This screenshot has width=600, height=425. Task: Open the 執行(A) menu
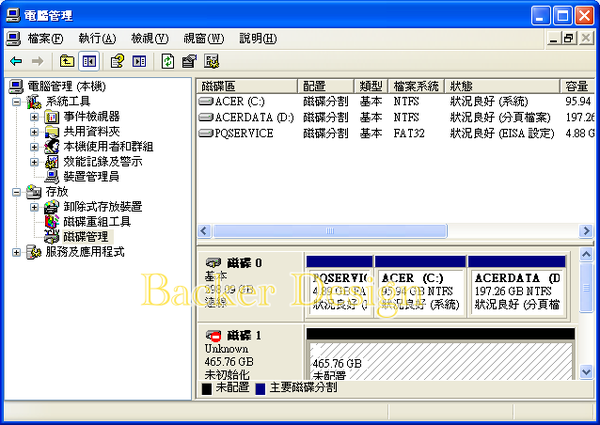point(97,38)
